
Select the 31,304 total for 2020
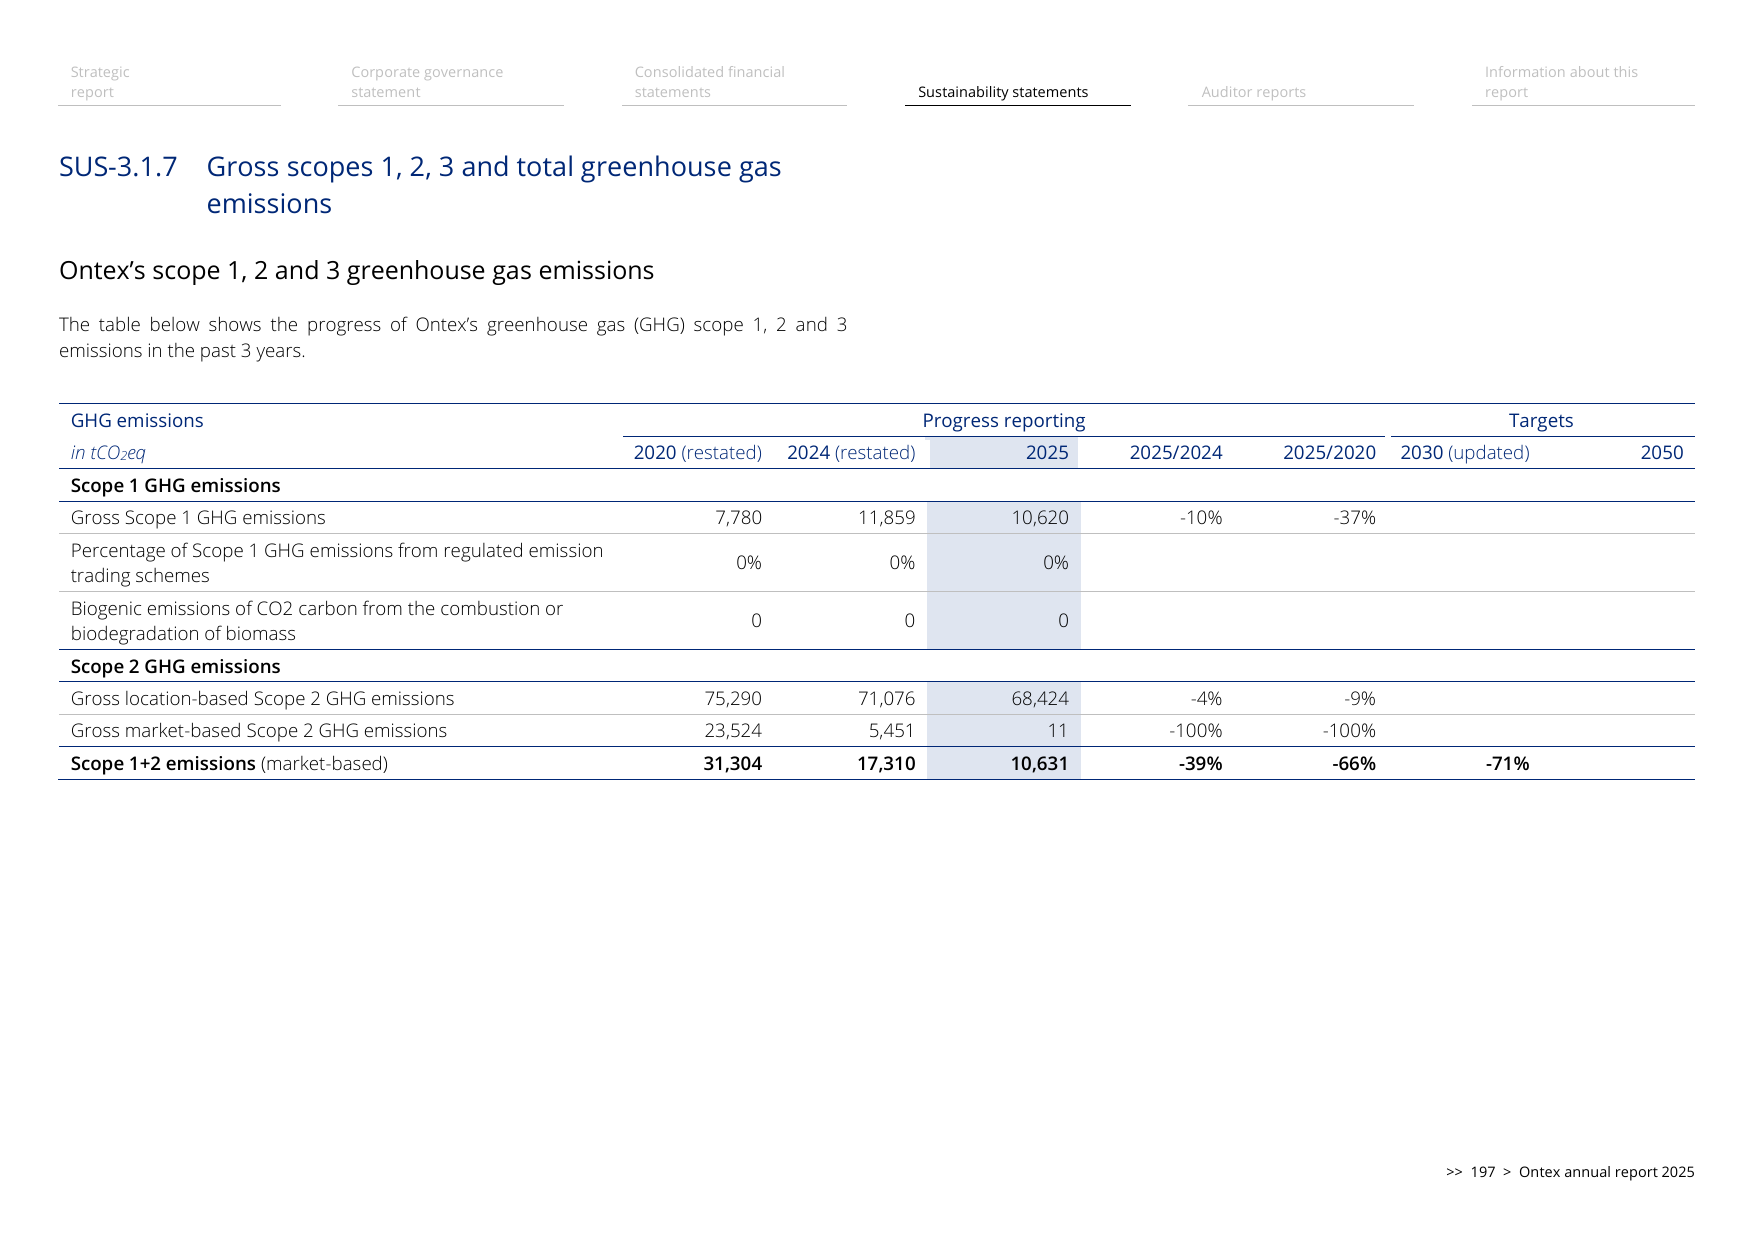click(x=733, y=764)
